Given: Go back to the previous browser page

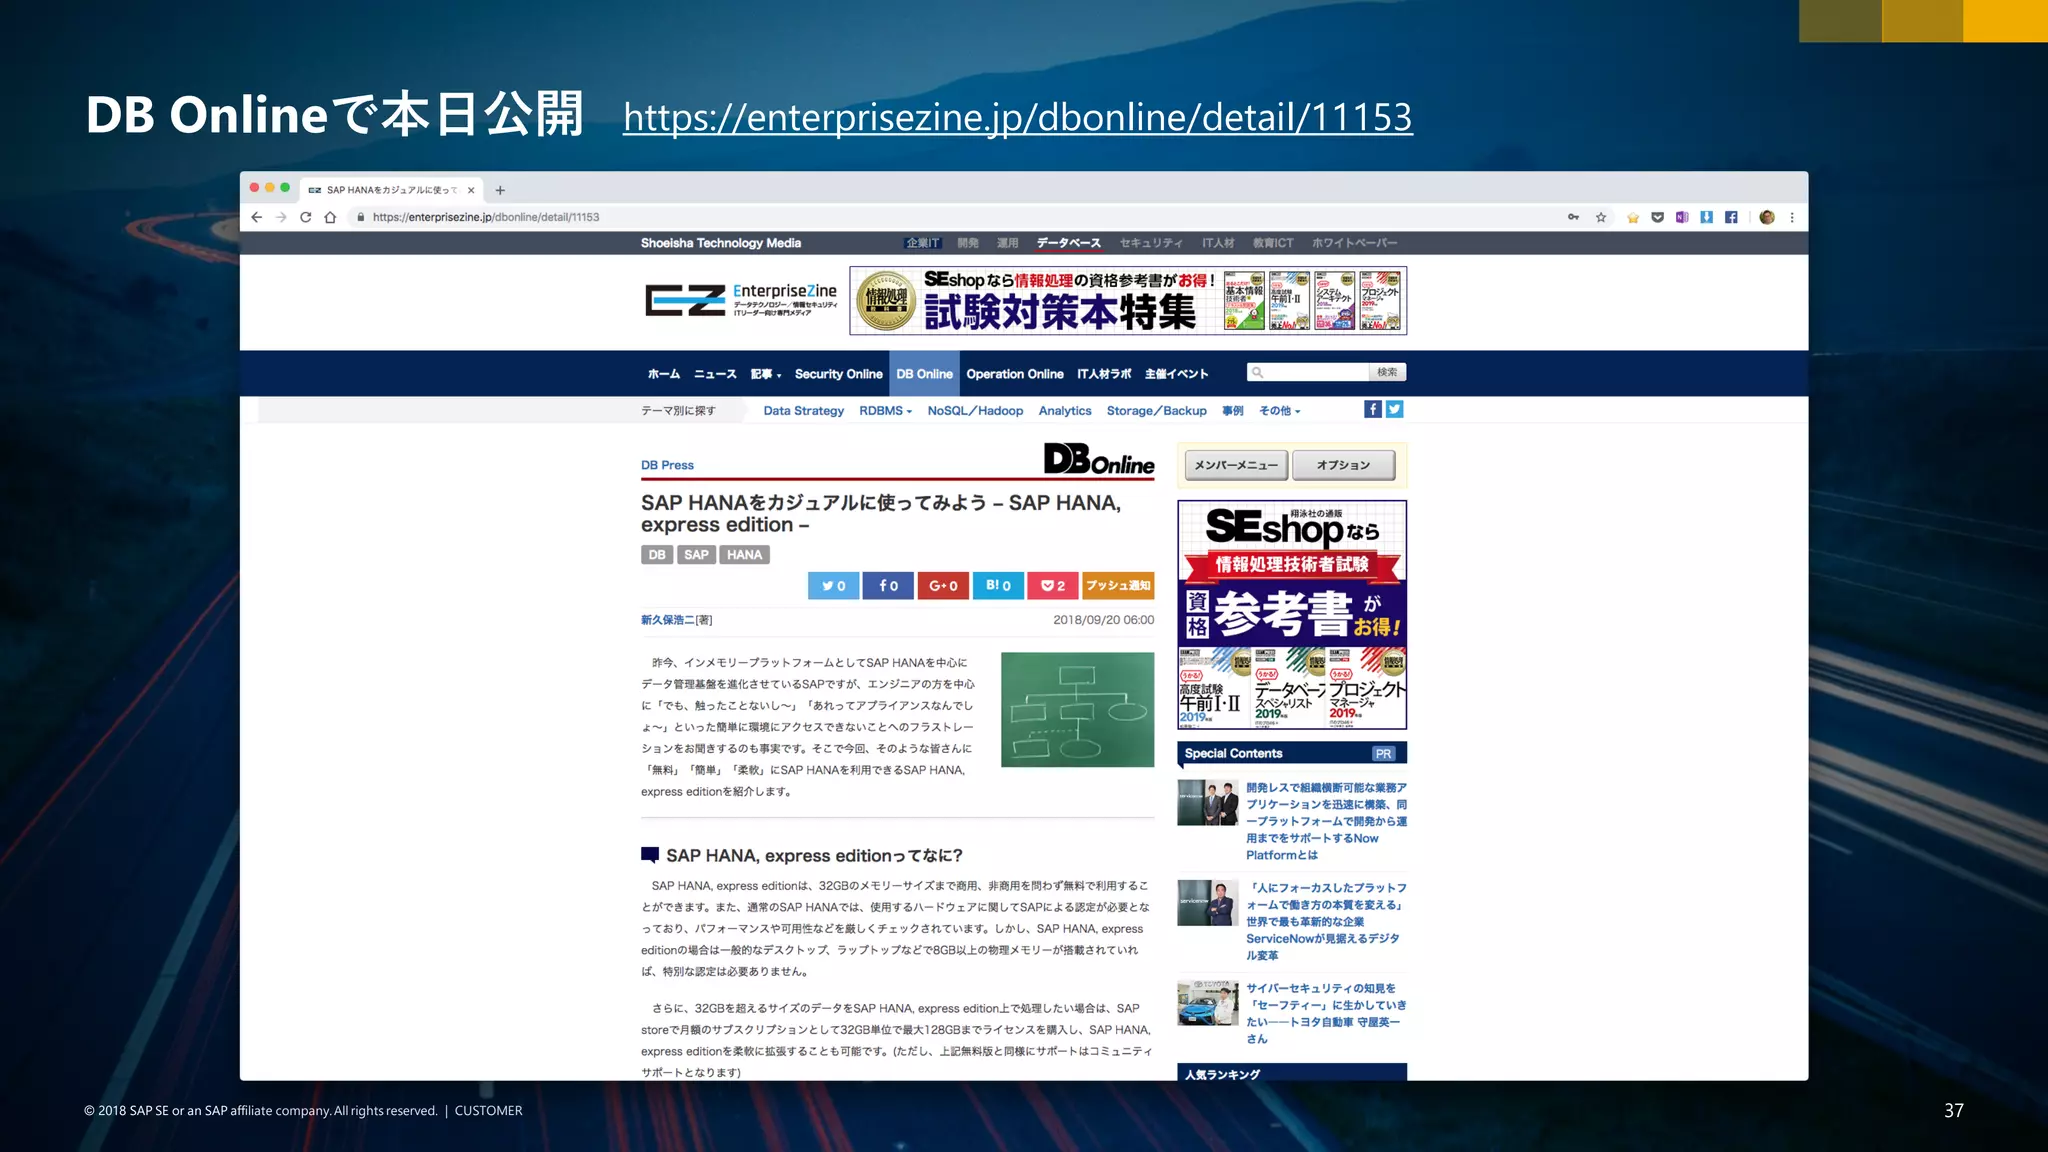Looking at the screenshot, I should (x=257, y=217).
